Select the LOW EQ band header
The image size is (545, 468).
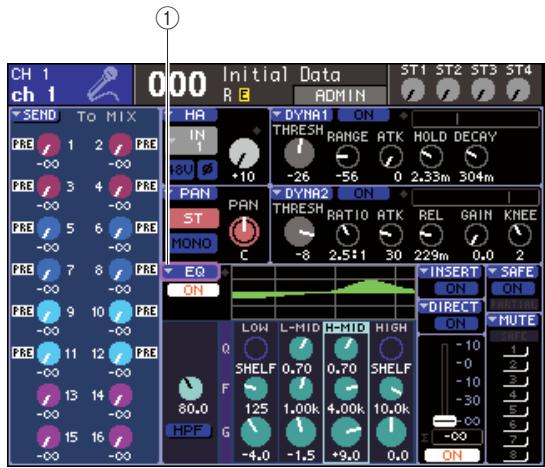coord(255,328)
